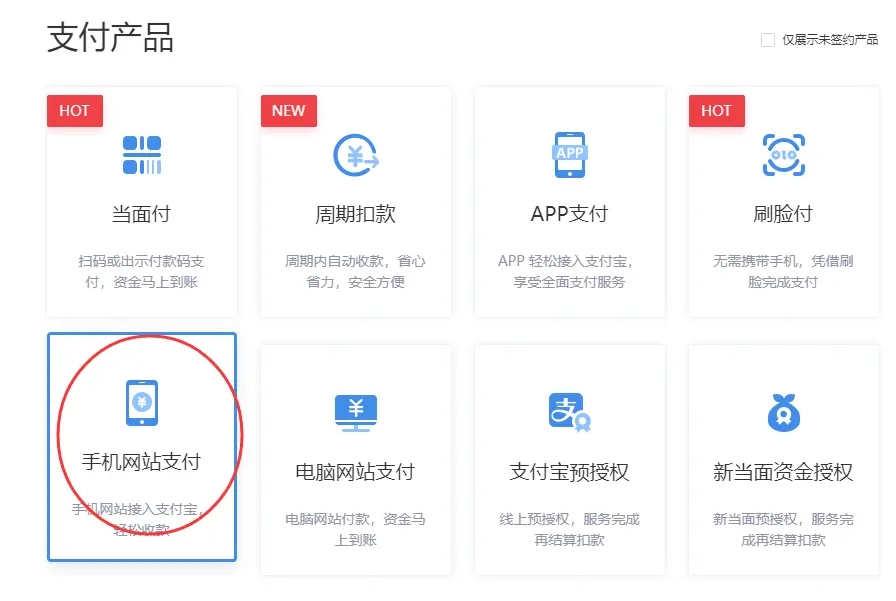The width and height of the screenshot is (896, 601).
Task: Click the 手机网站支付 mobile phone icon
Action: tap(142, 402)
